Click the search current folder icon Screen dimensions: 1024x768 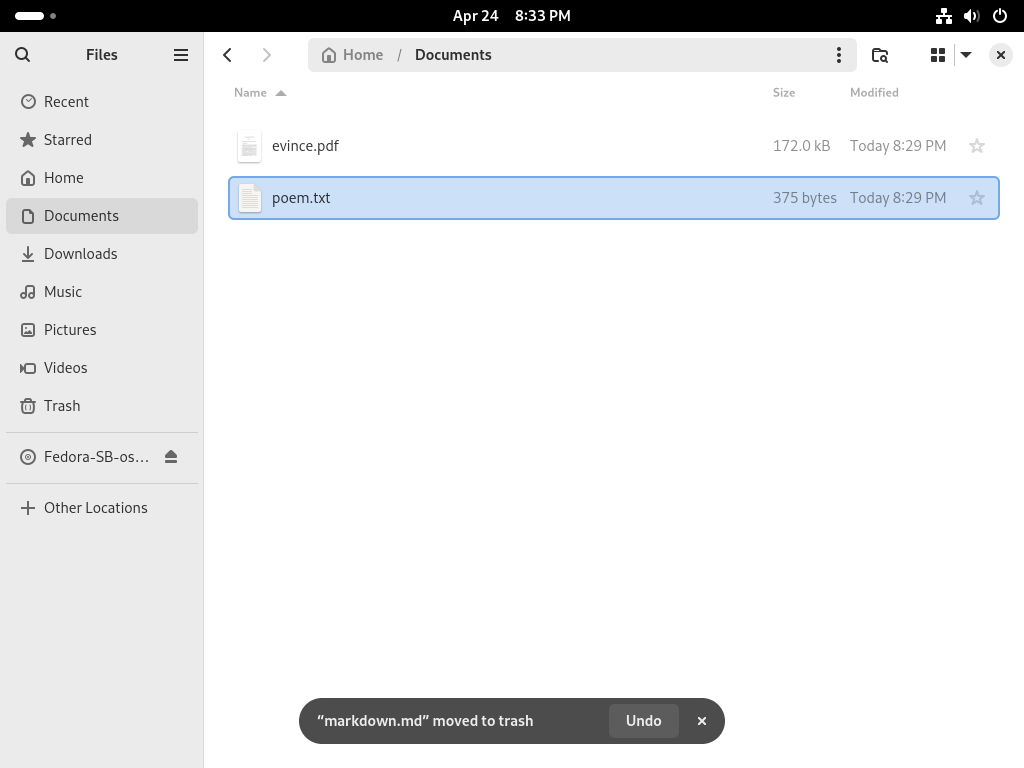pyautogui.click(x=880, y=55)
